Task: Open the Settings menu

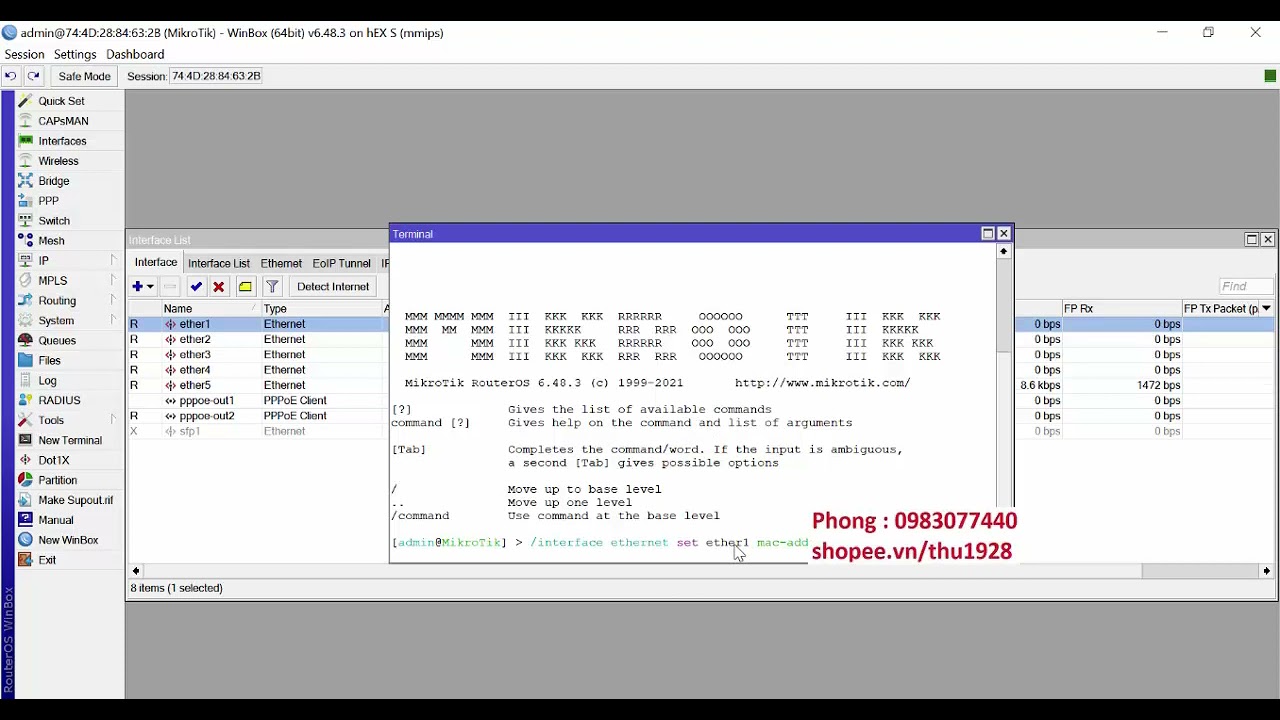Action: tap(75, 54)
